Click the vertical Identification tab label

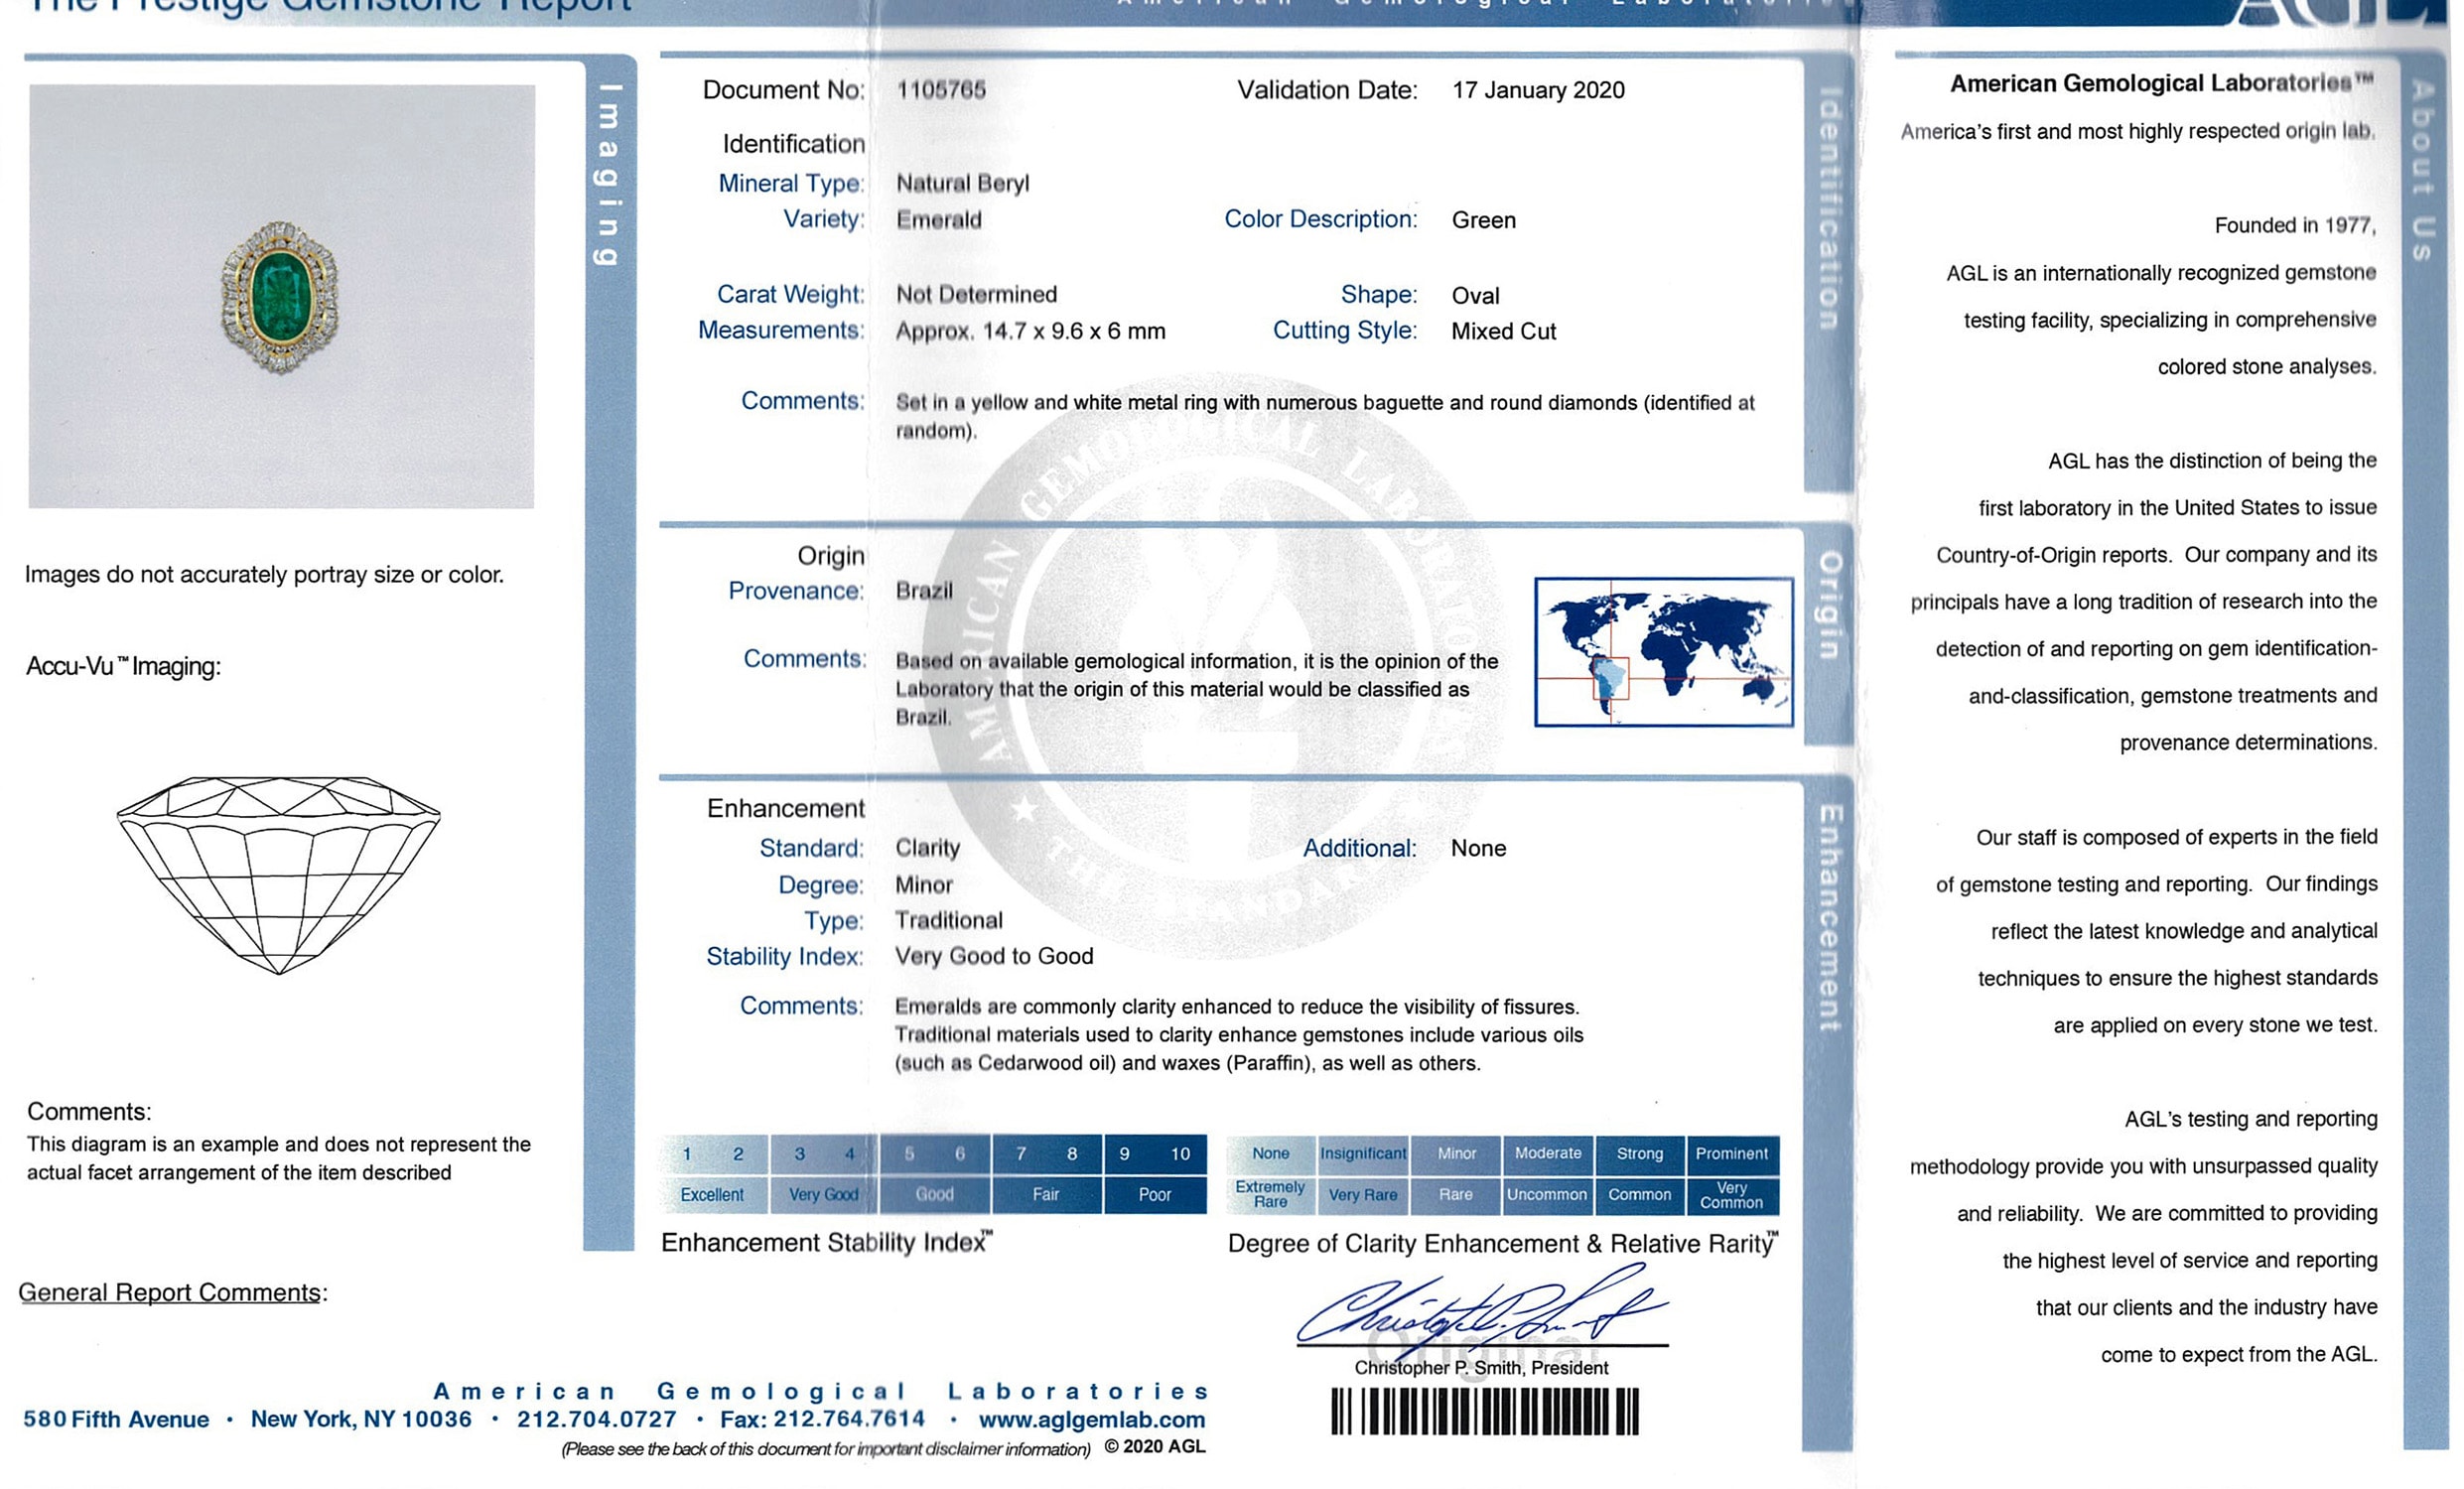point(1828,210)
